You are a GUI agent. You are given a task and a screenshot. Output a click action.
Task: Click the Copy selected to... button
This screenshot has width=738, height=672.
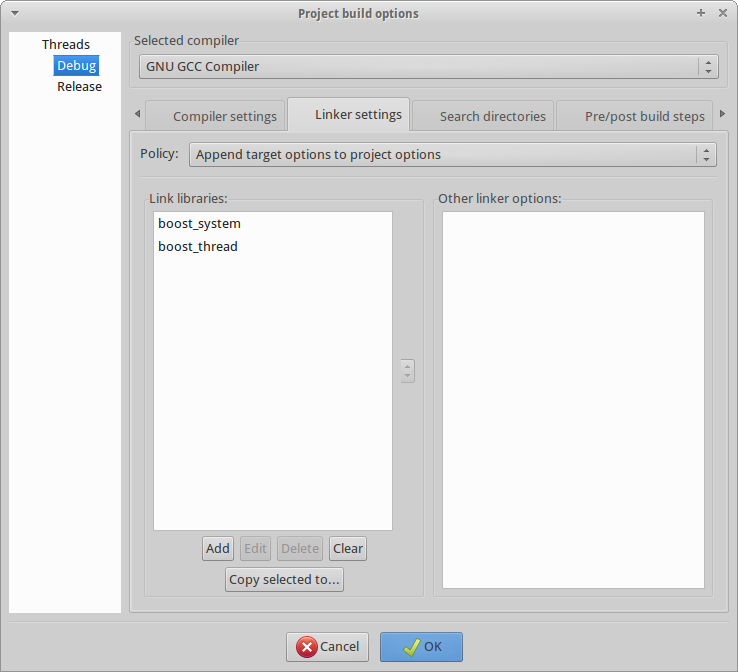(284, 580)
